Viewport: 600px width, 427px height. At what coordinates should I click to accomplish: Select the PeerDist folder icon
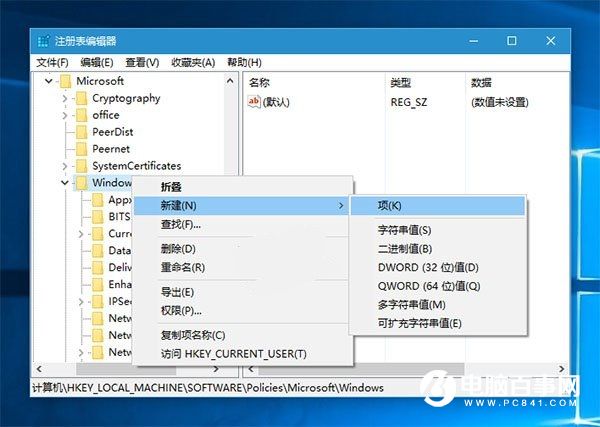tap(82, 132)
